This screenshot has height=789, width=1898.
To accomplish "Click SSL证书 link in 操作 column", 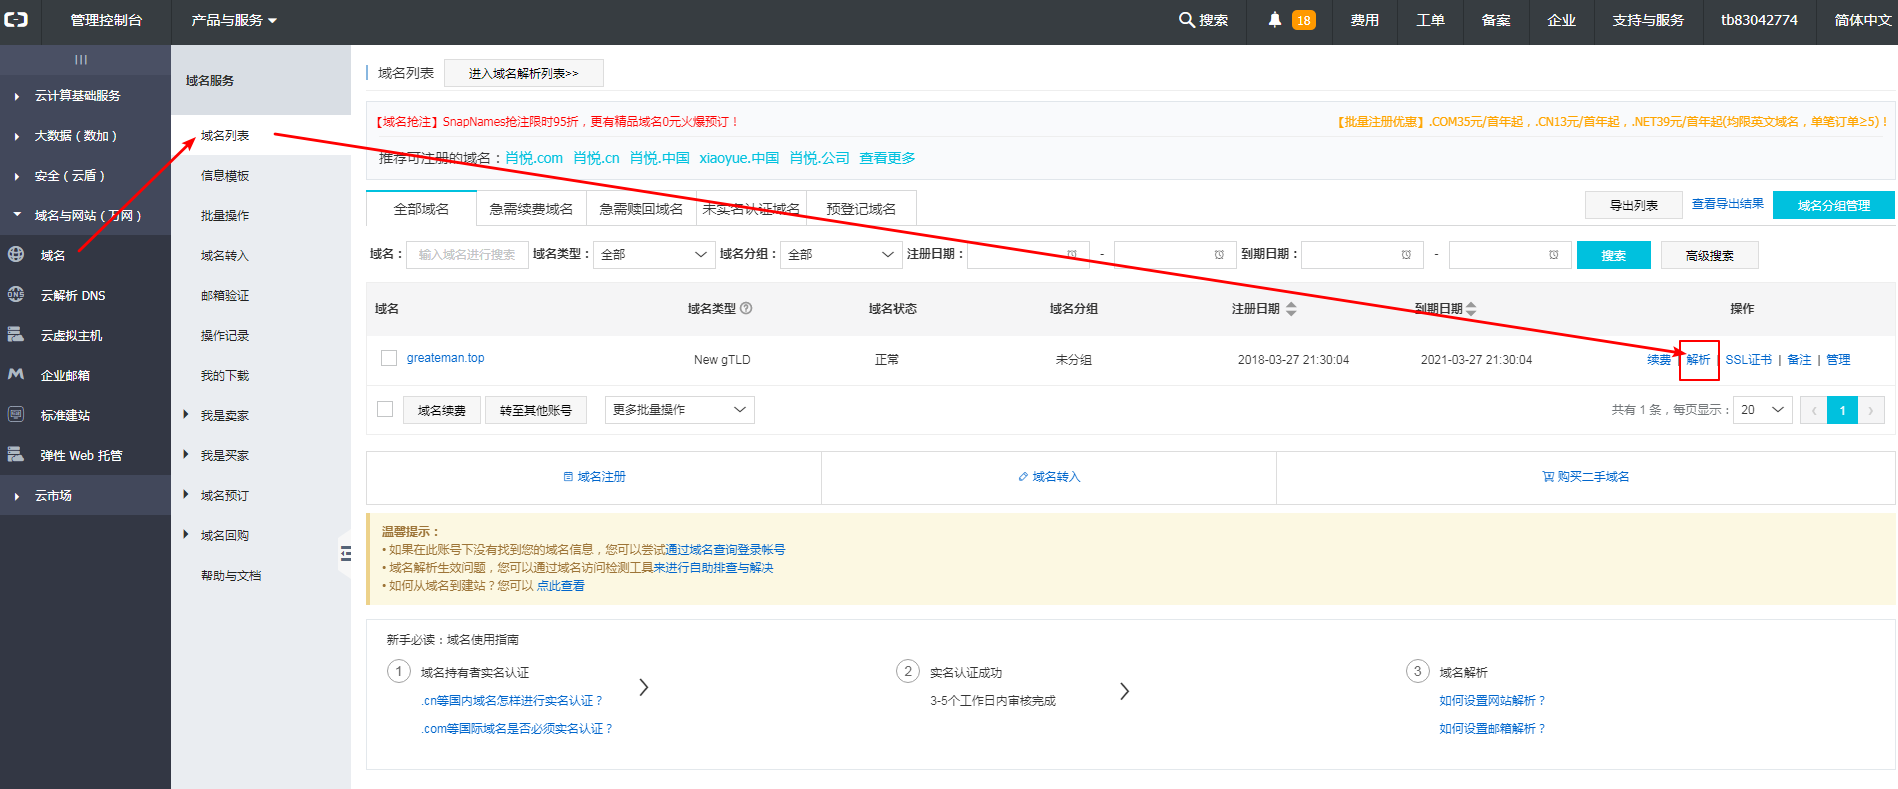I will point(1748,360).
